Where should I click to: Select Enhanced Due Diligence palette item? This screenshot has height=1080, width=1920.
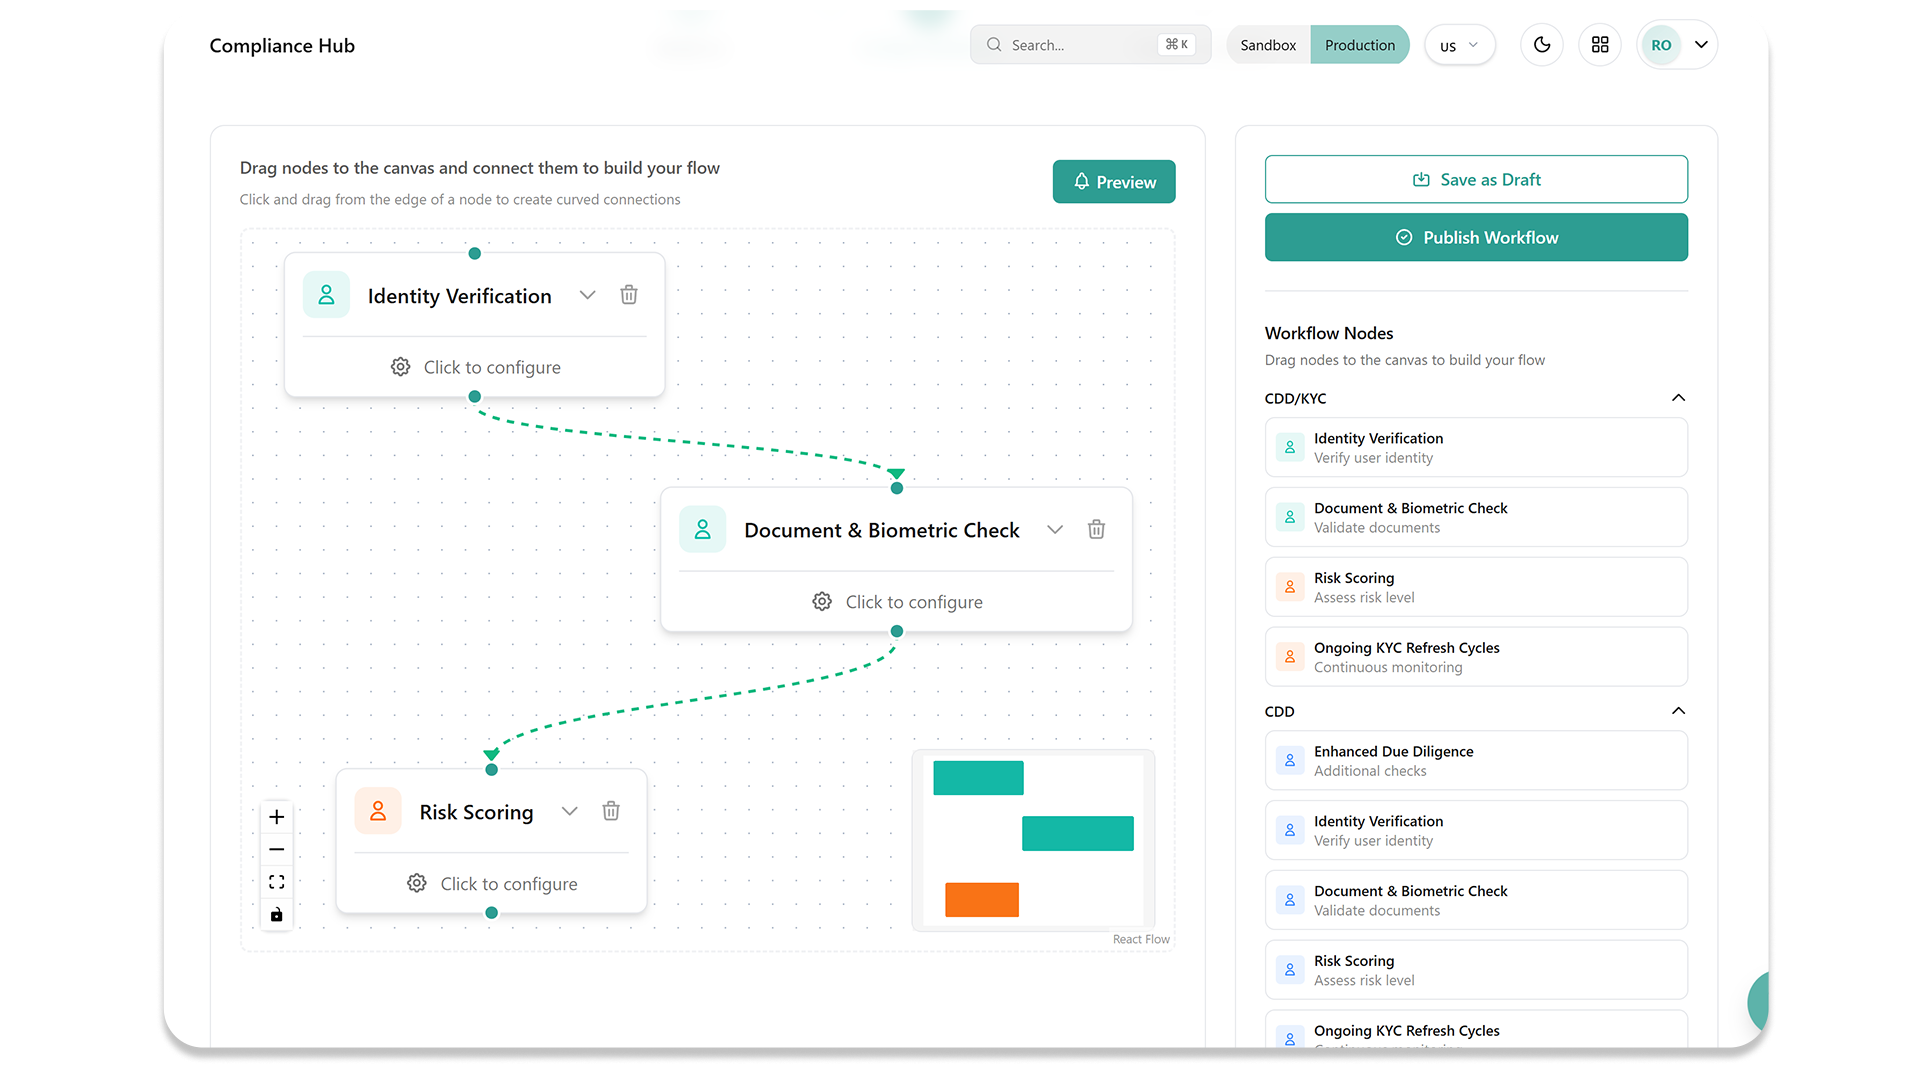pyautogui.click(x=1476, y=760)
